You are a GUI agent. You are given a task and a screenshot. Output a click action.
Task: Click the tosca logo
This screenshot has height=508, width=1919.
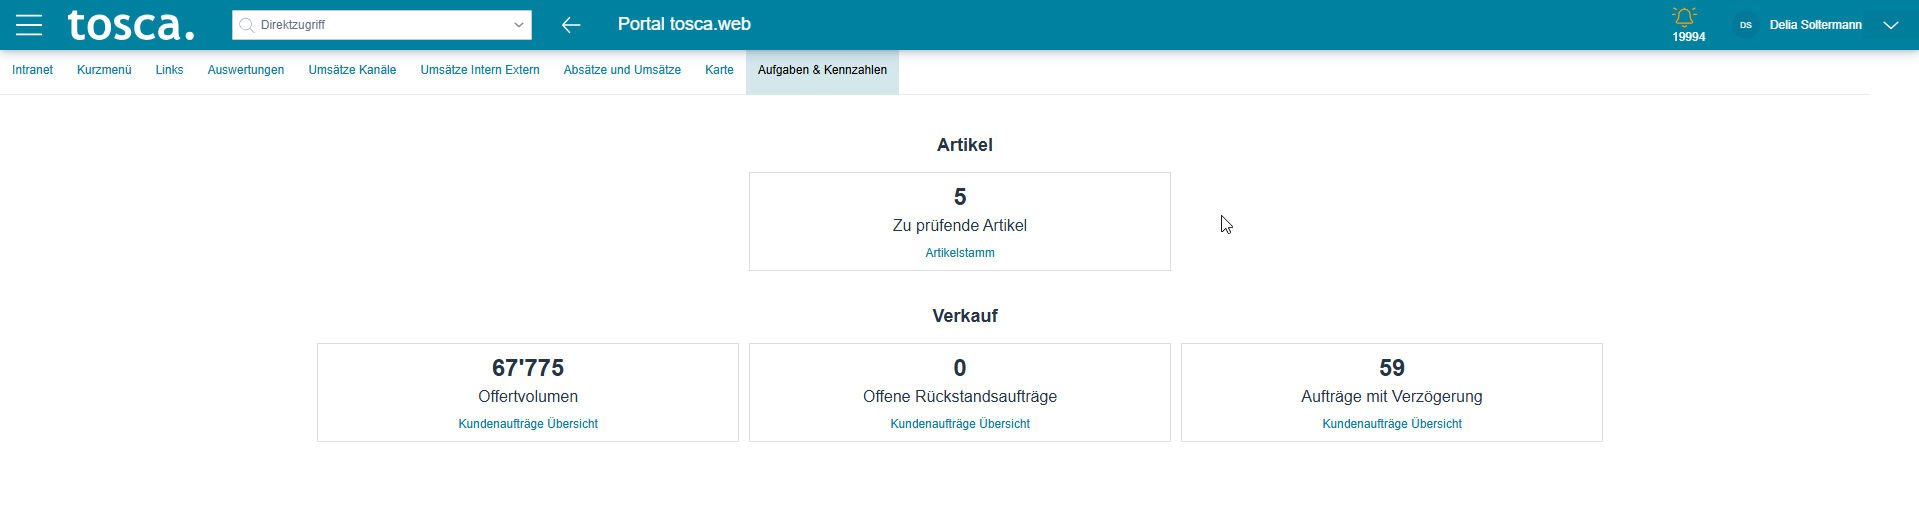130,25
